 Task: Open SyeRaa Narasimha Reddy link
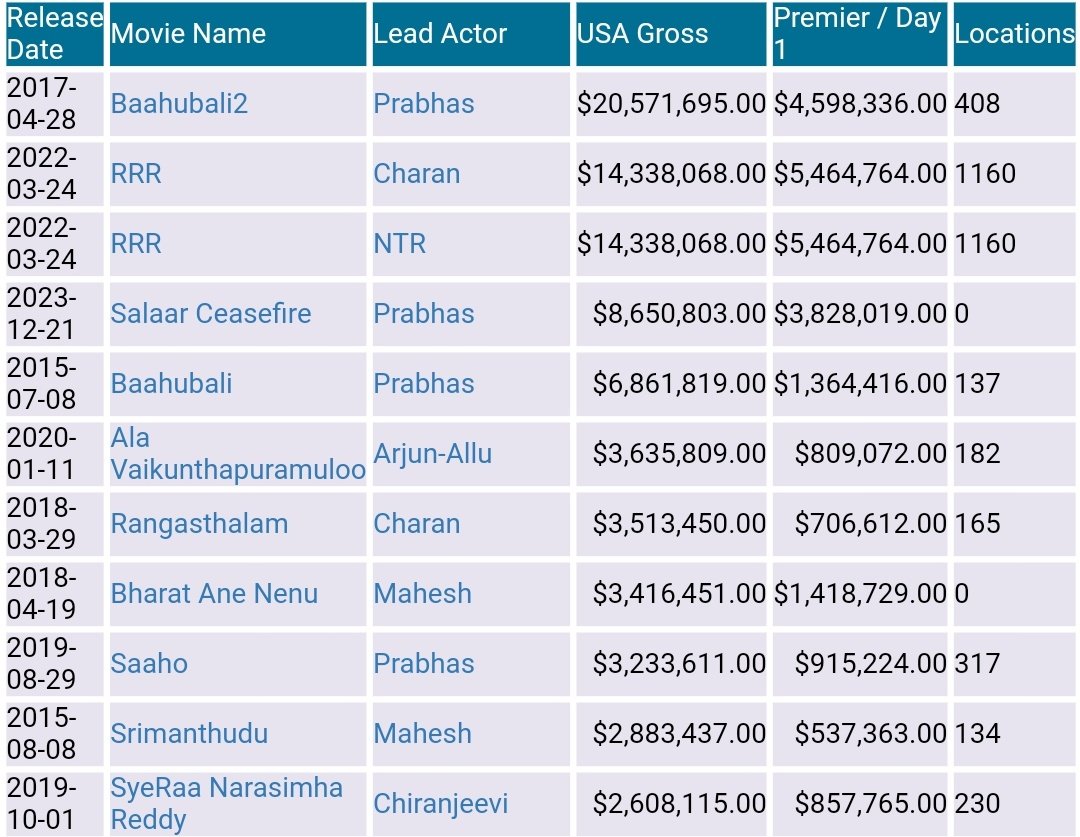(x=227, y=803)
